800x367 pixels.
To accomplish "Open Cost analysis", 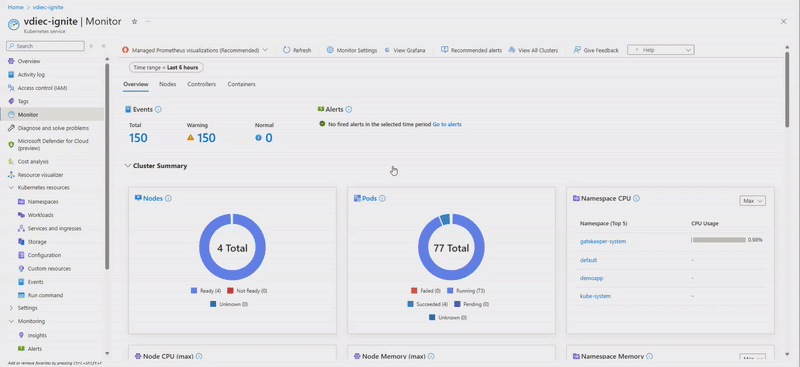I will click(33, 161).
